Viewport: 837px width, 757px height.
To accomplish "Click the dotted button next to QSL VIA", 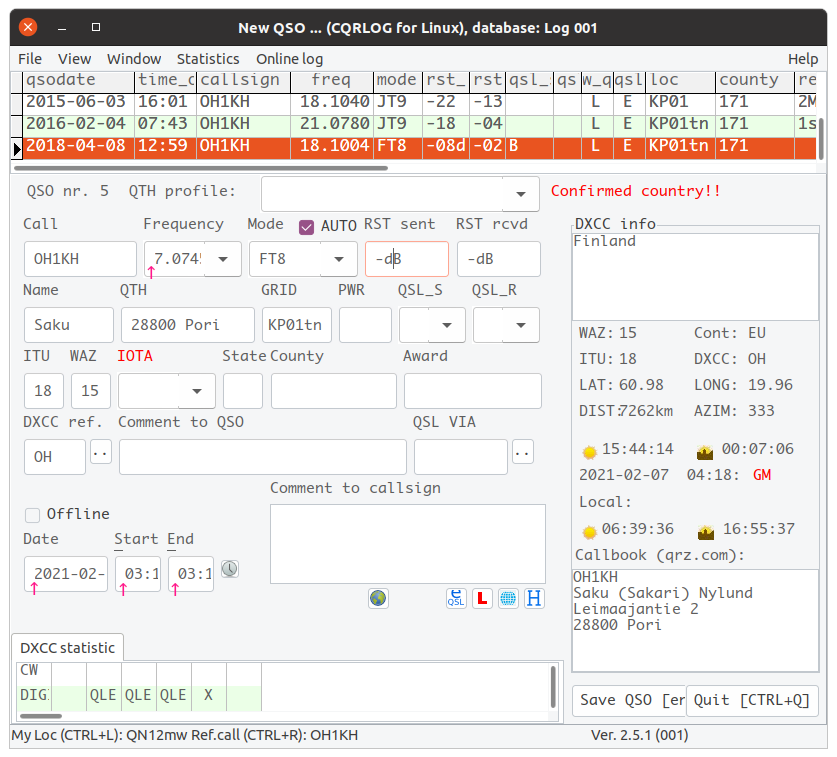I will 523,452.
